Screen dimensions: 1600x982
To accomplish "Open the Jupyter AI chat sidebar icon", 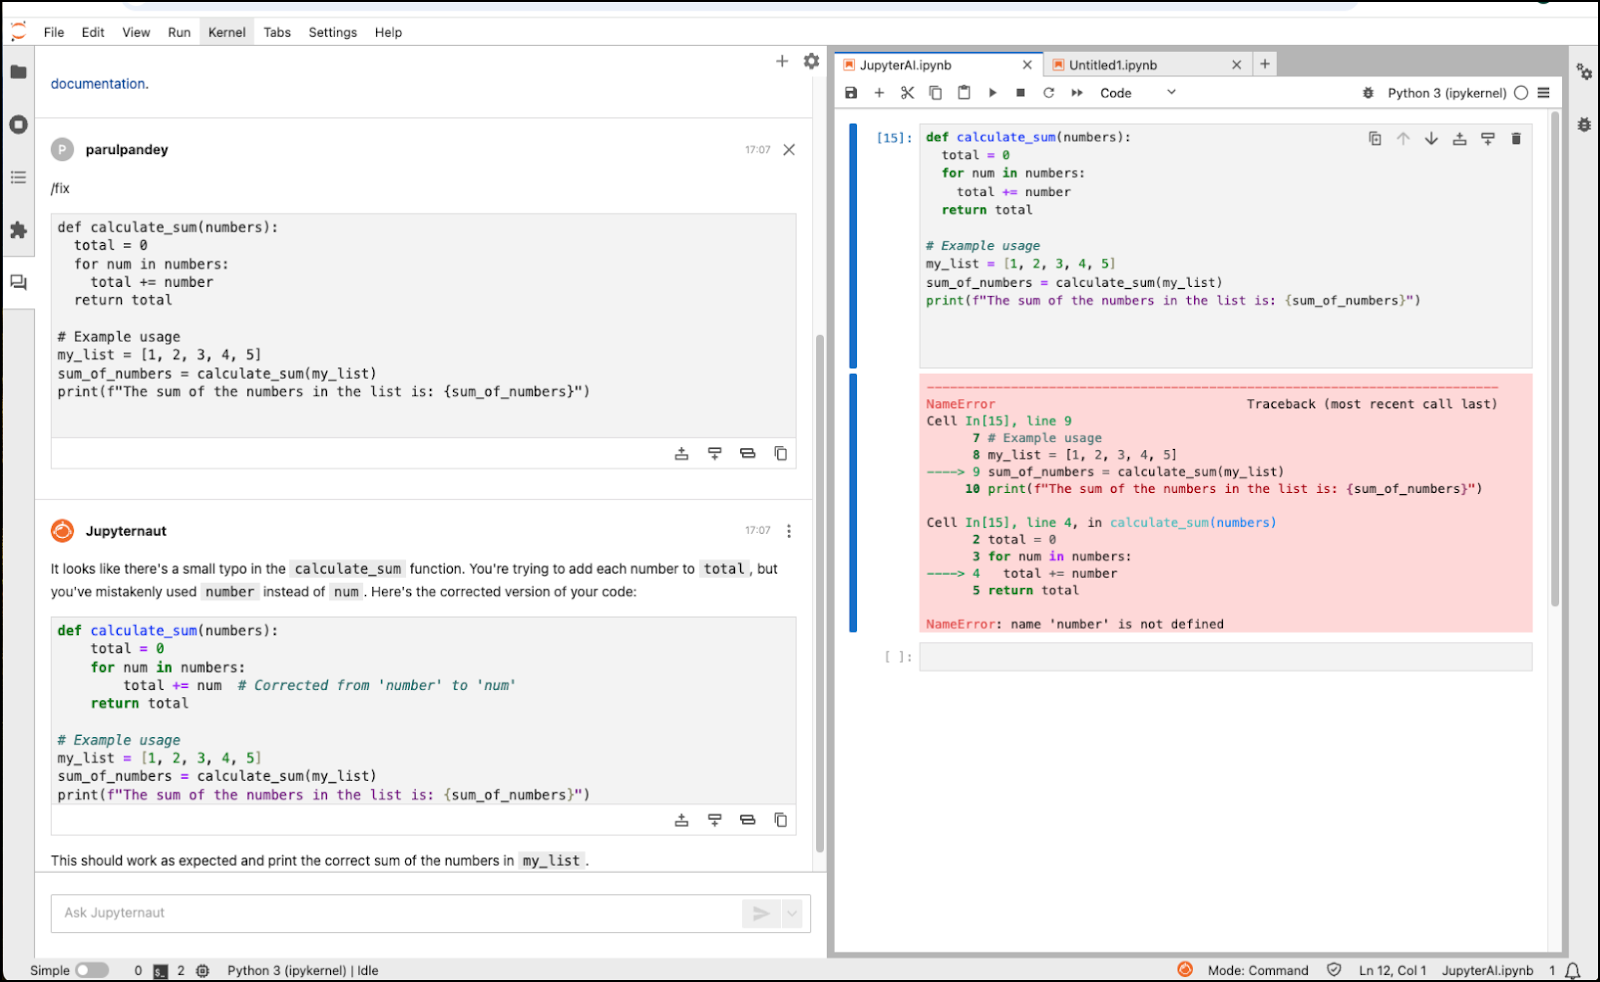I will (18, 283).
